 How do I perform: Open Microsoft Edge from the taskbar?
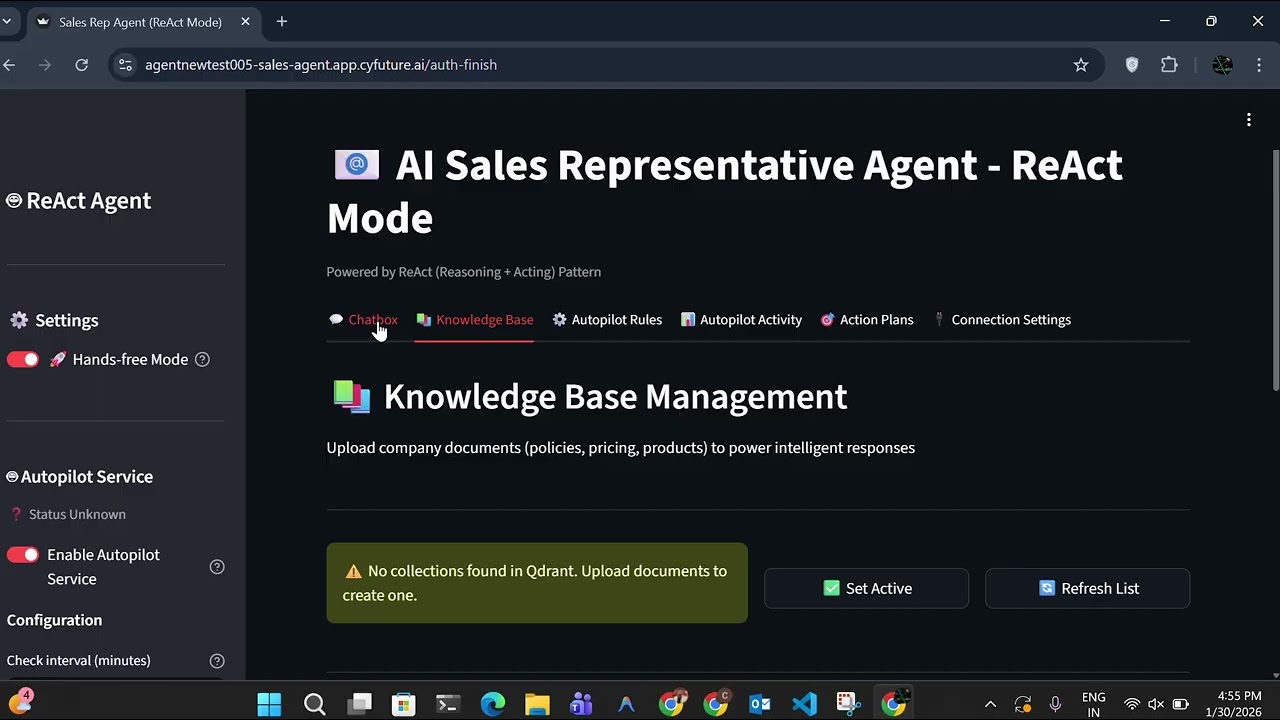tap(492, 704)
